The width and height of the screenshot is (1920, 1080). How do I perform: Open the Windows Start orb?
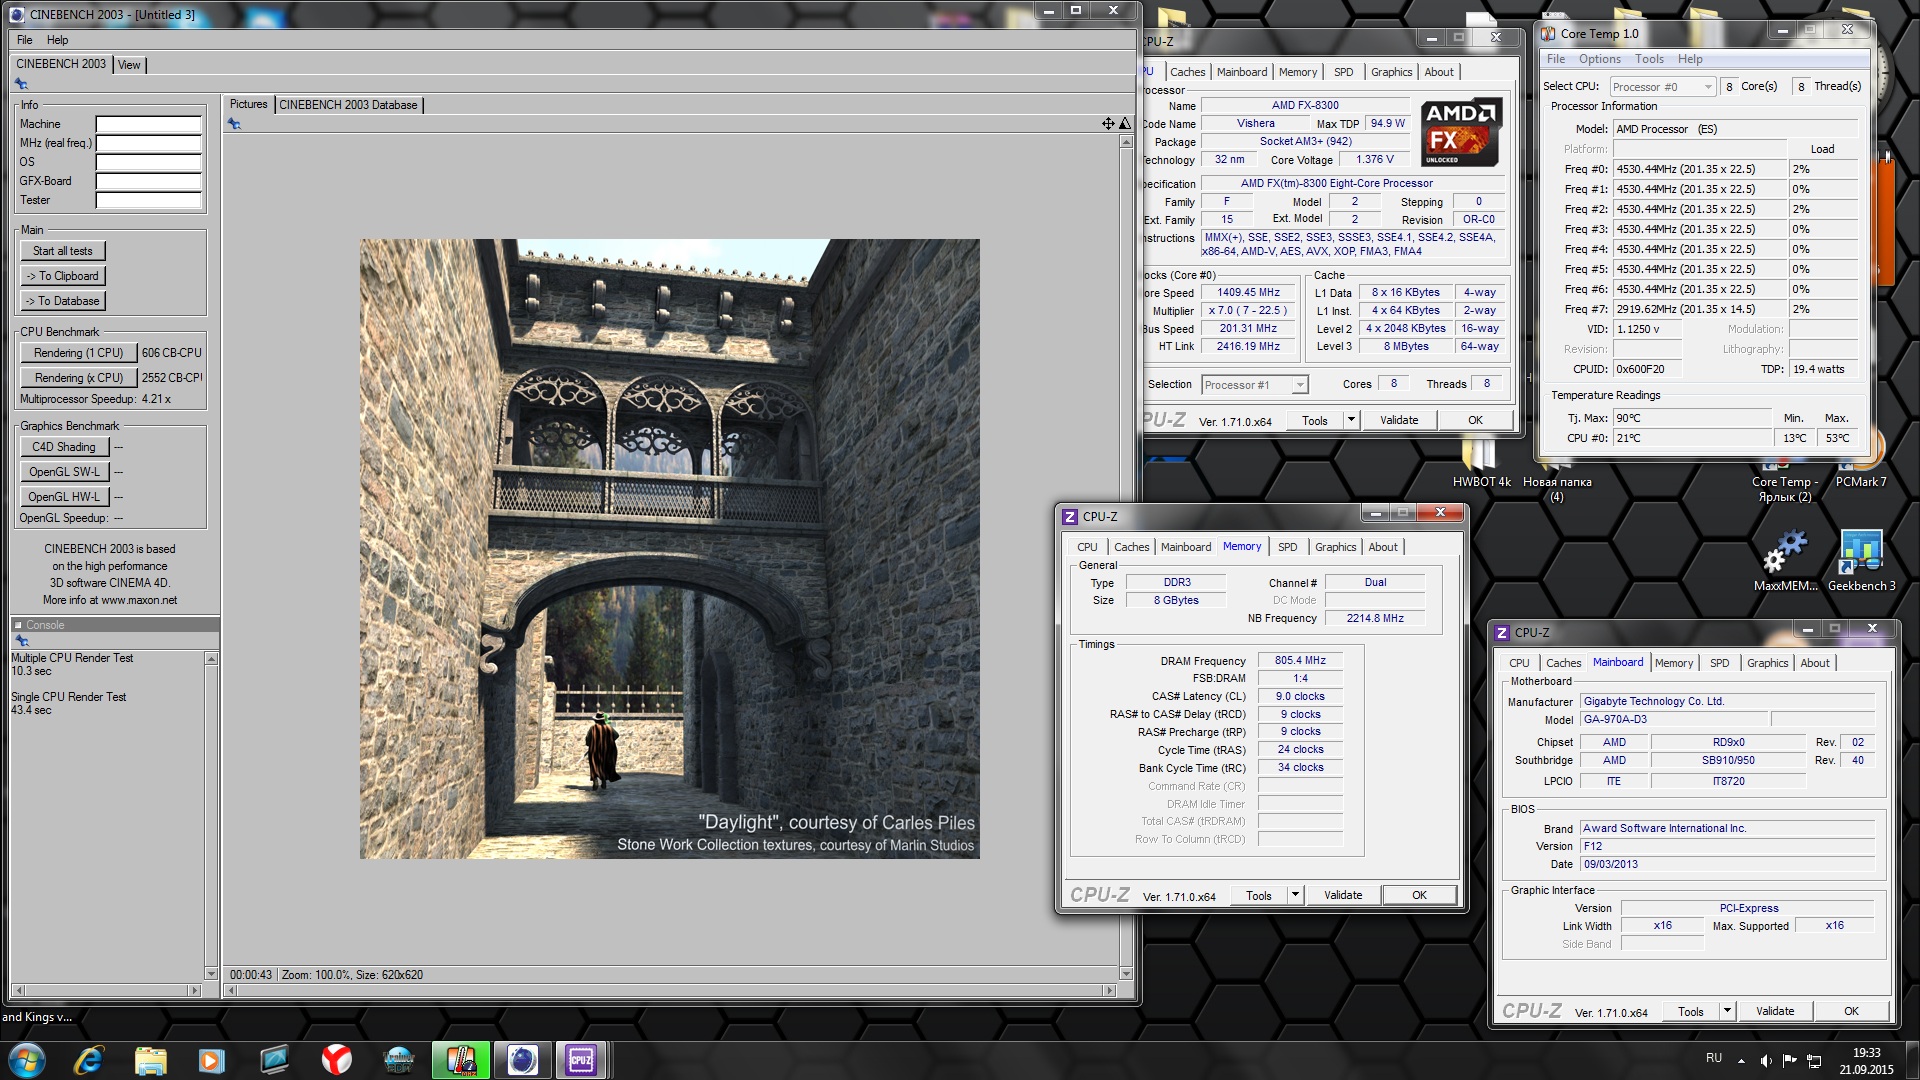[27, 1060]
